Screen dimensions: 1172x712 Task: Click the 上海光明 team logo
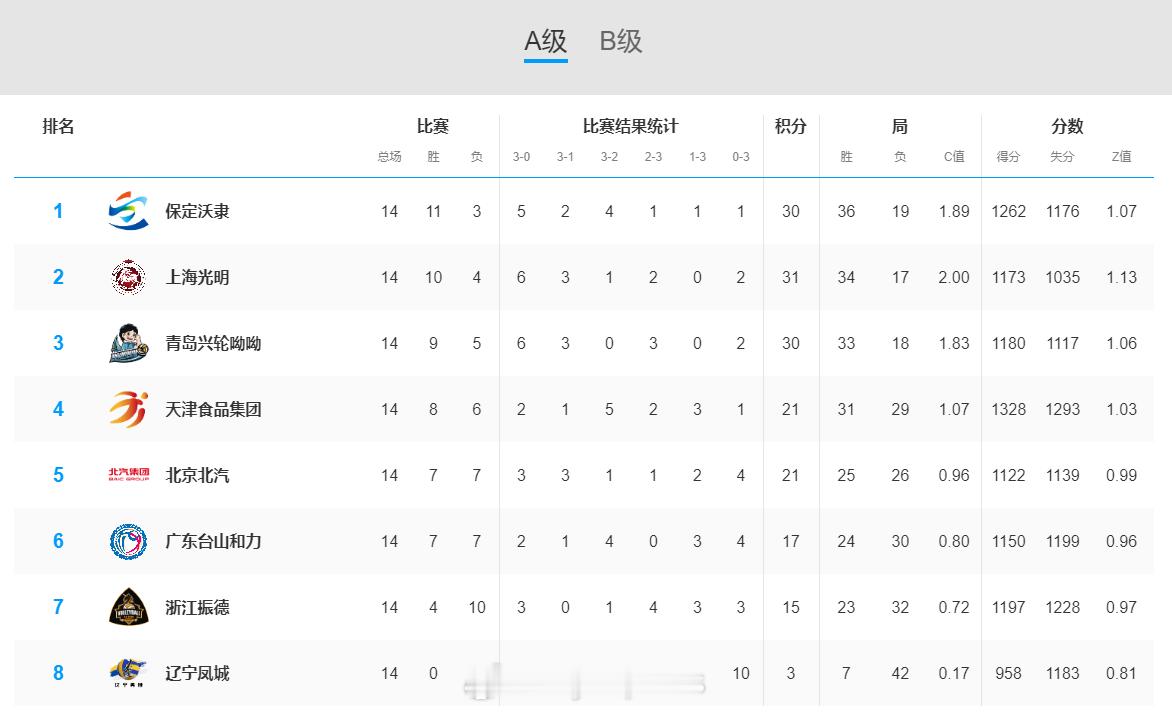[x=128, y=277]
